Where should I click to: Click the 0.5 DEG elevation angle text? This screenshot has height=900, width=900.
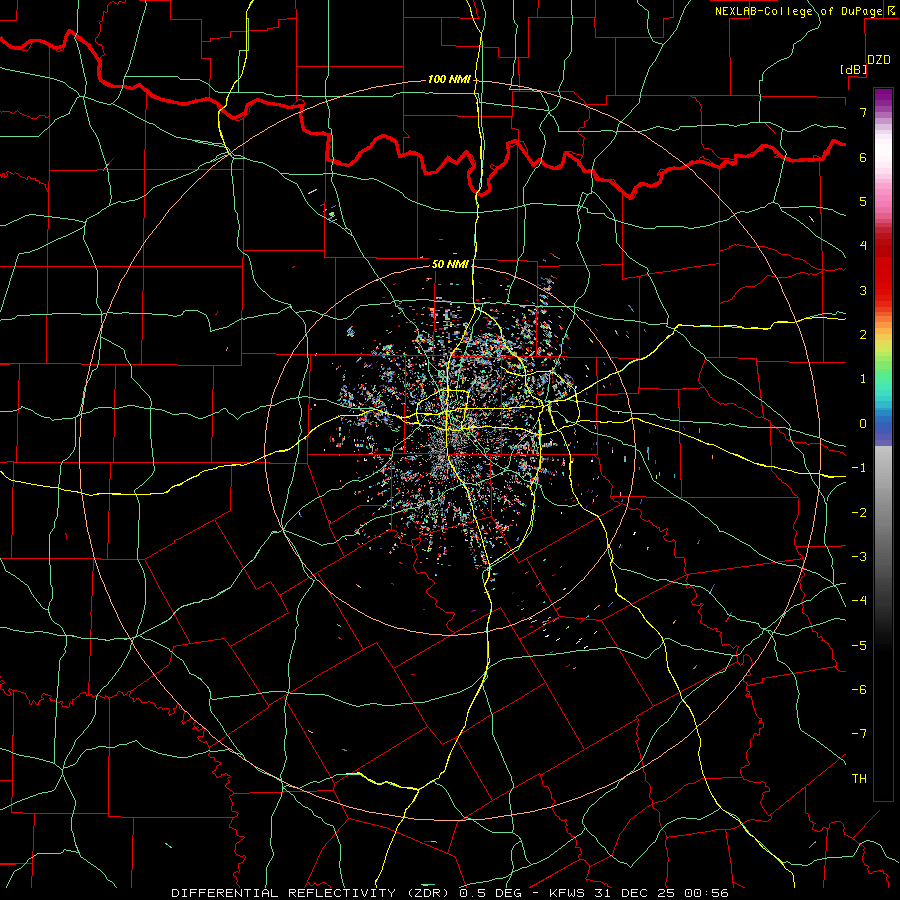click(x=490, y=893)
